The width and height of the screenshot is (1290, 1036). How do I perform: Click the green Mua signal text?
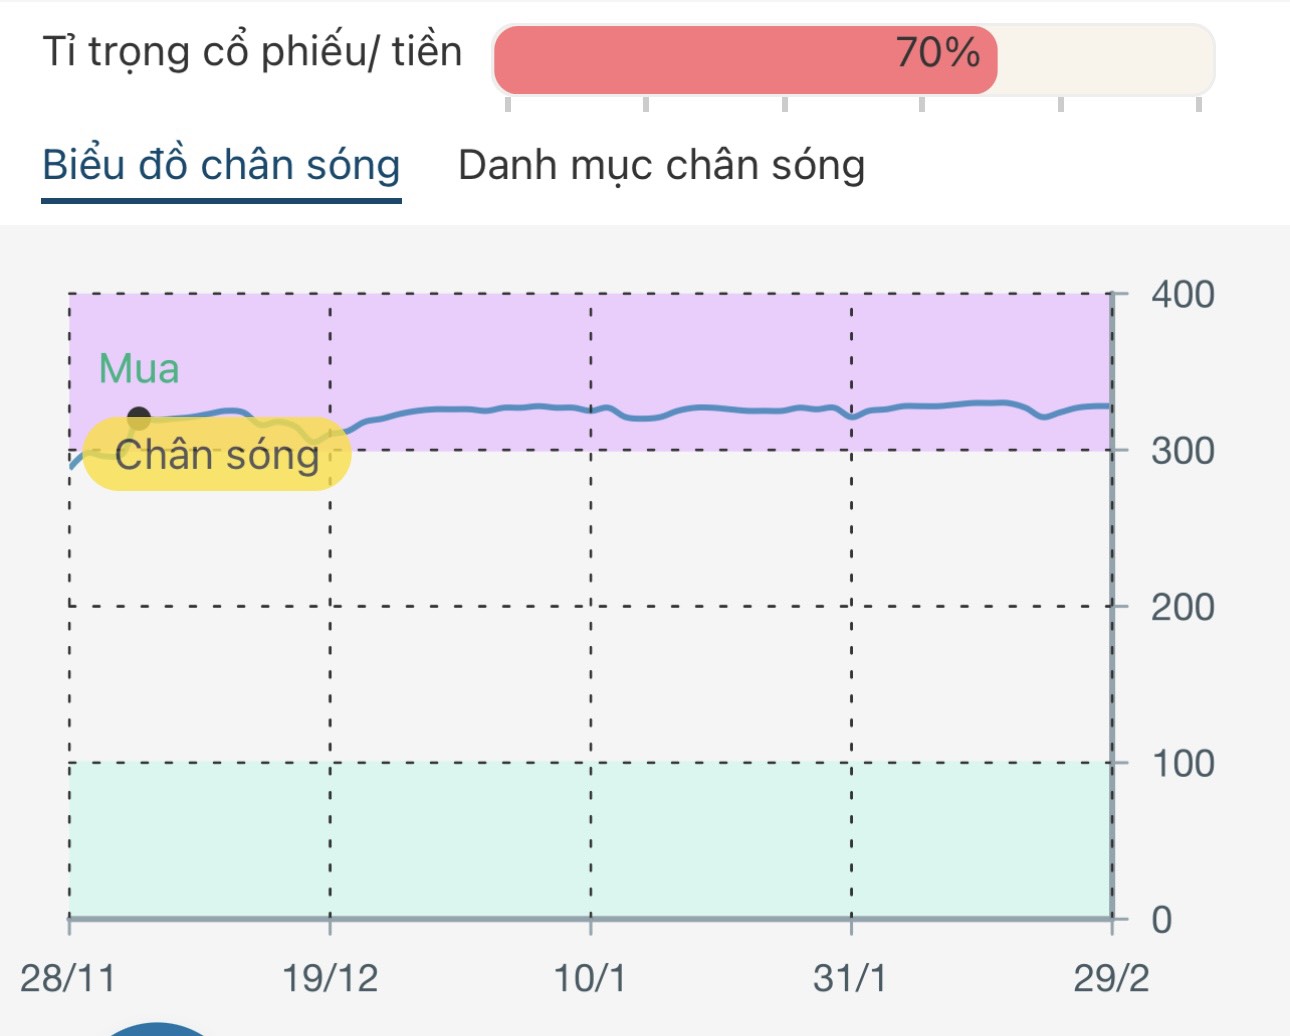click(139, 370)
